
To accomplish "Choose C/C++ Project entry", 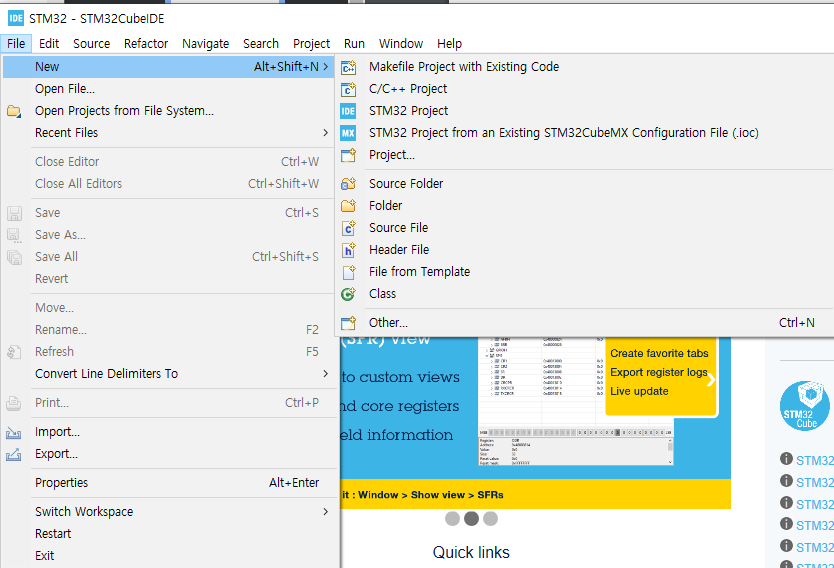I will [x=585, y=88].
